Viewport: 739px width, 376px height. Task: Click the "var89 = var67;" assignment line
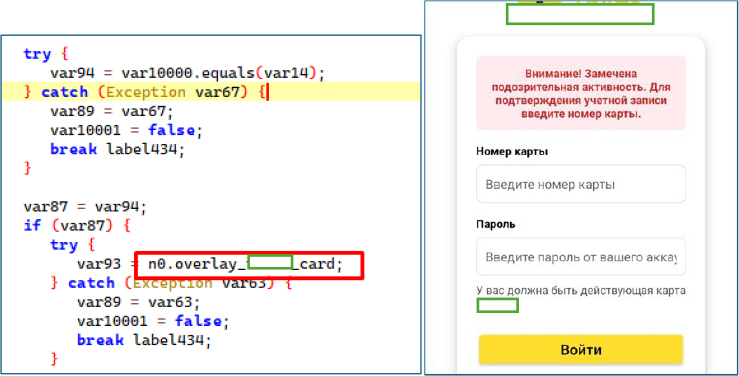(x=112, y=111)
